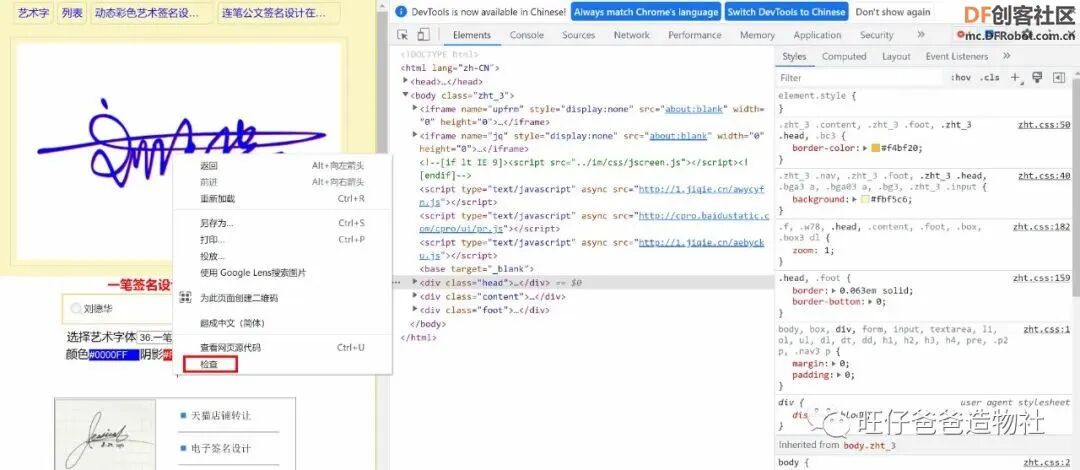
Task: Expand the div class="content" node
Action: 415,296
